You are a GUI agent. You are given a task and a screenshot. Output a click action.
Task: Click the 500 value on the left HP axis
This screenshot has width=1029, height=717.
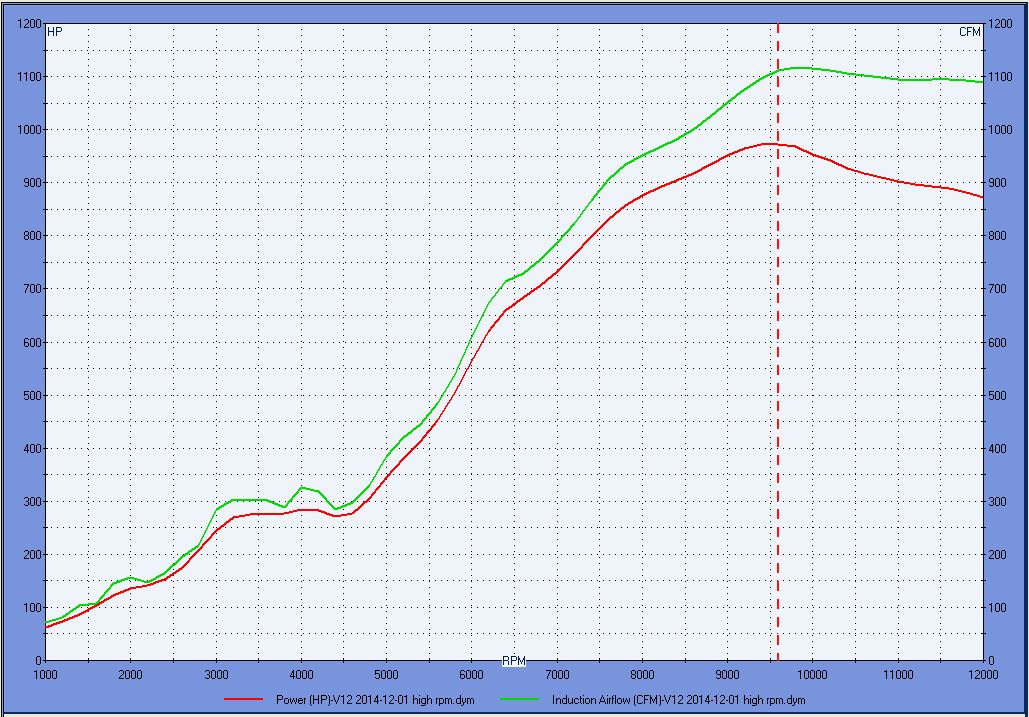[33, 395]
